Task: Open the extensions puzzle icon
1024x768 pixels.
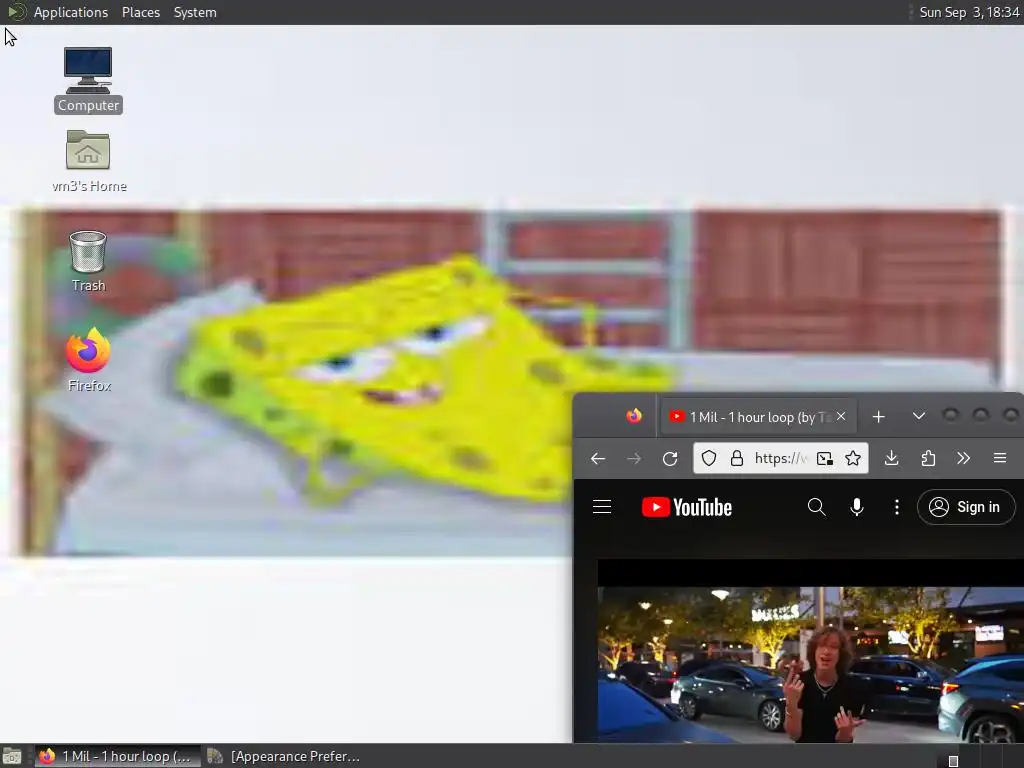Action: [928, 458]
